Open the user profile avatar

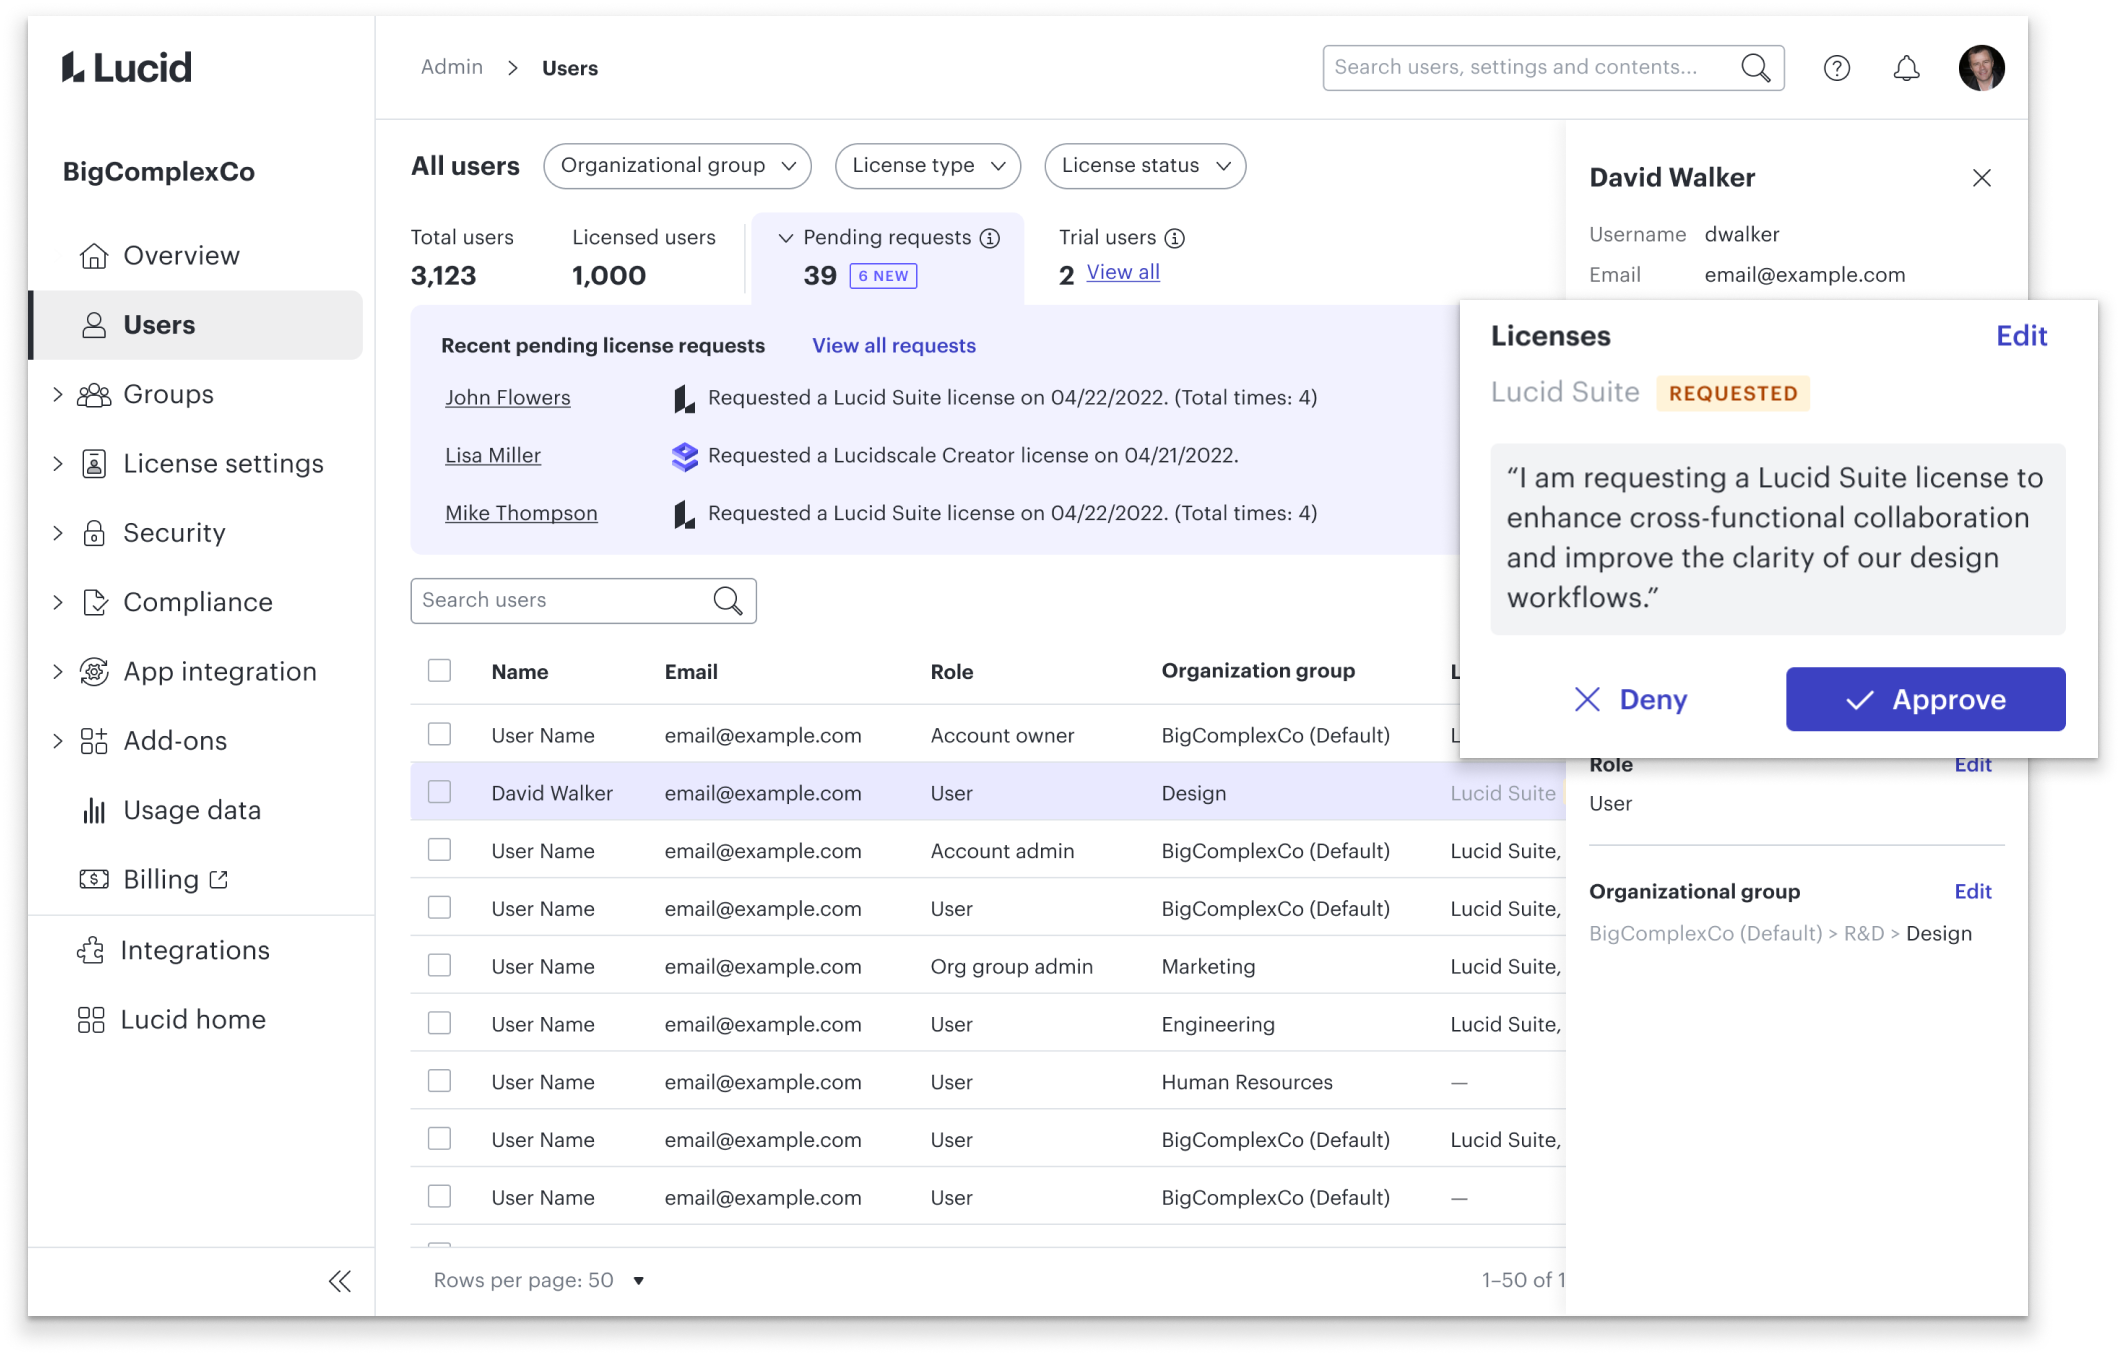(1981, 68)
